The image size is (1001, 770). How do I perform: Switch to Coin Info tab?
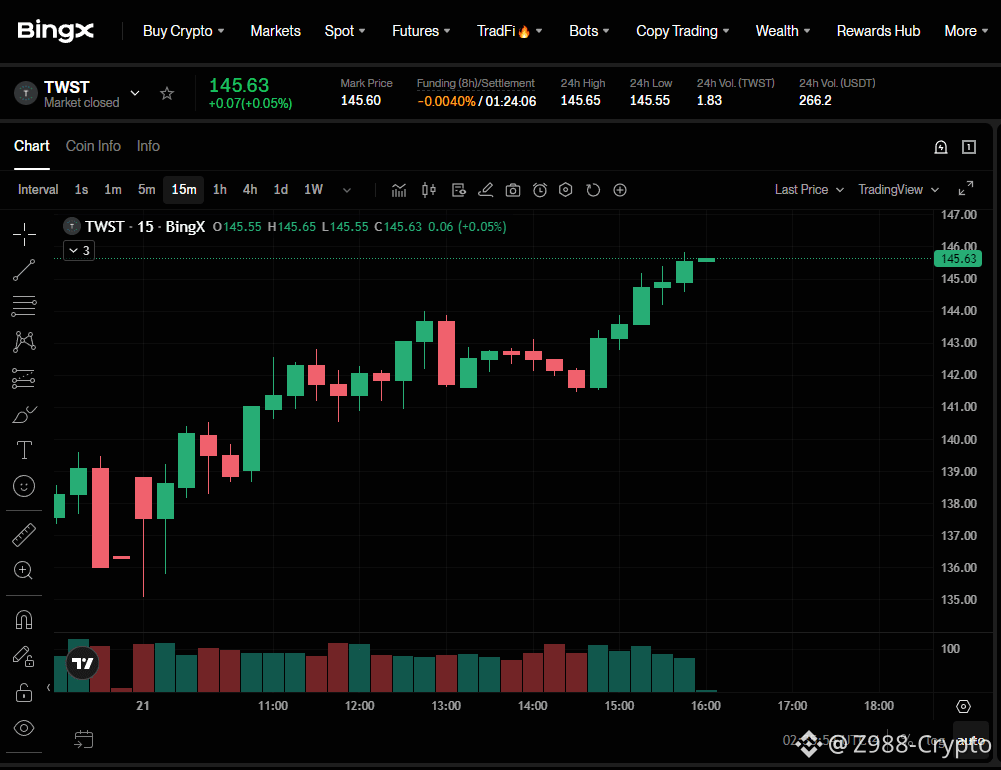(x=93, y=146)
